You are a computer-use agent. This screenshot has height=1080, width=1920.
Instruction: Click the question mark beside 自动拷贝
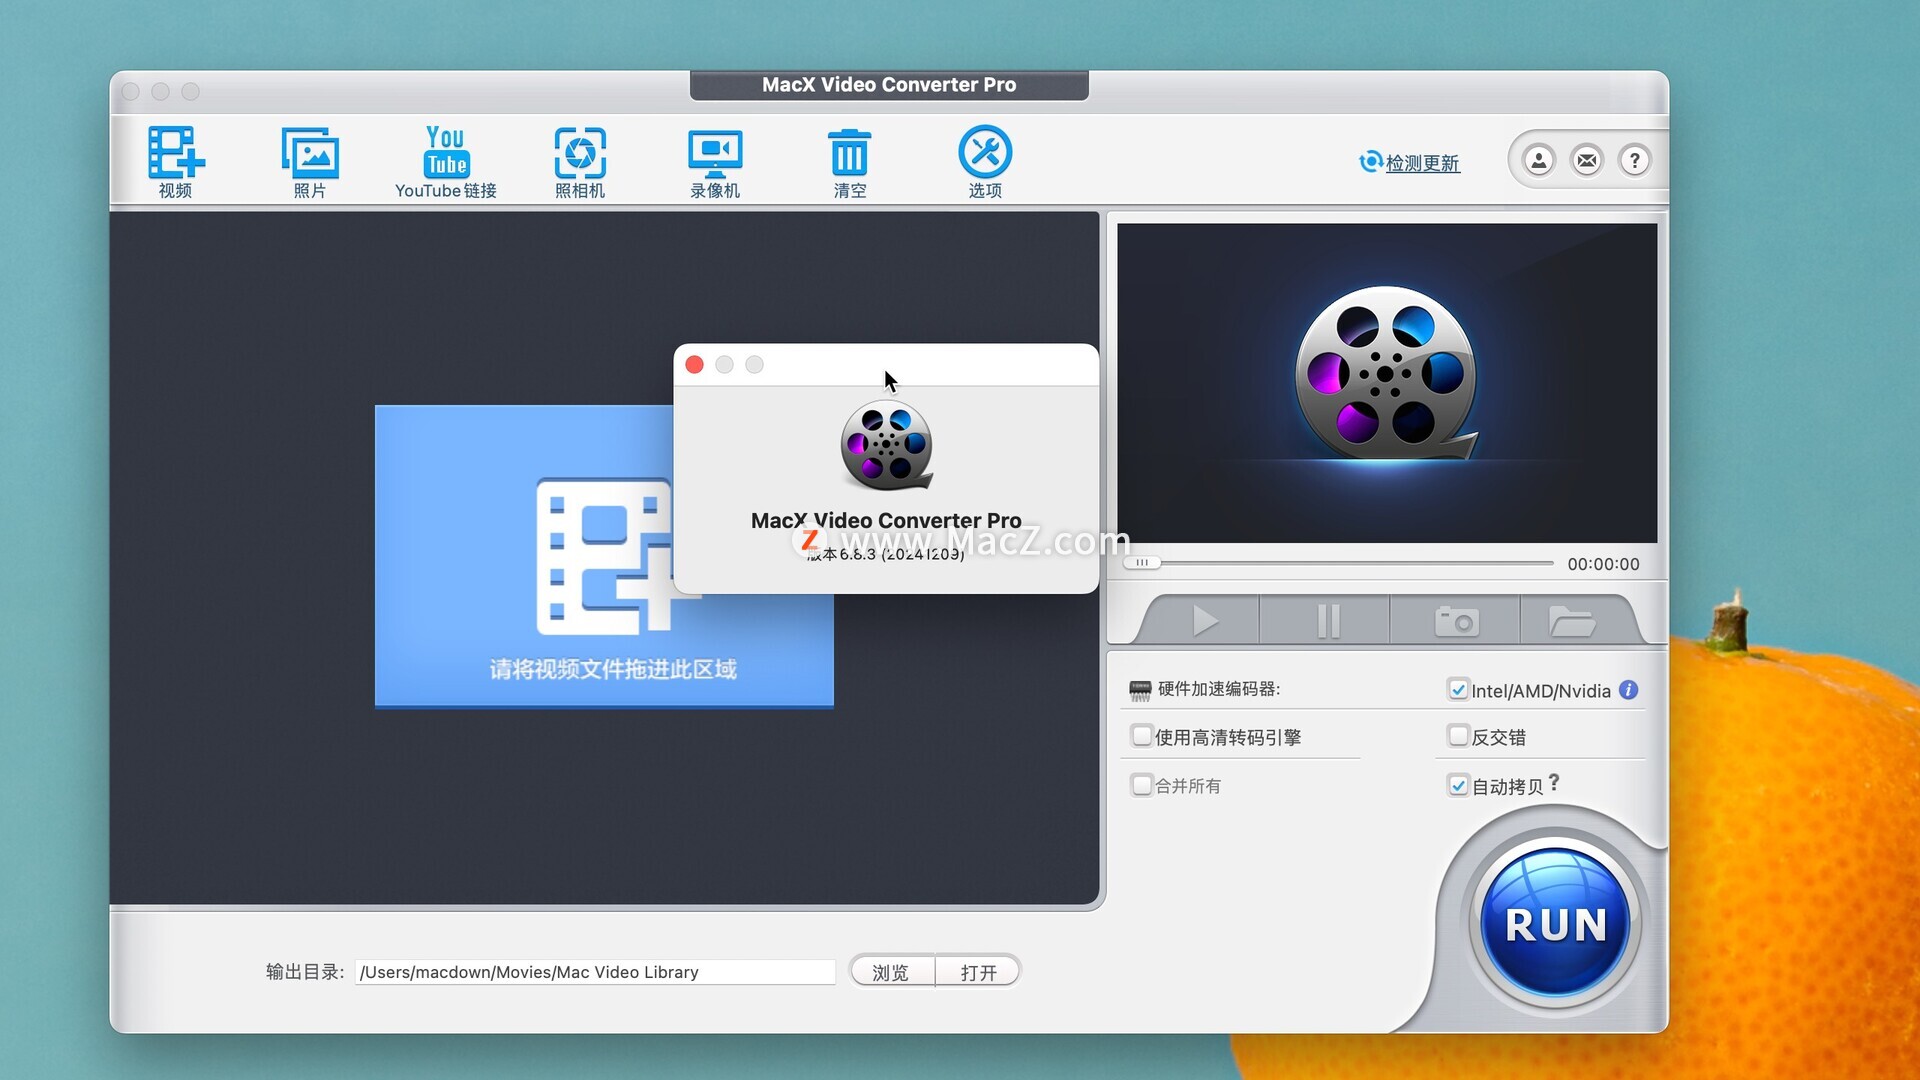click(1554, 783)
